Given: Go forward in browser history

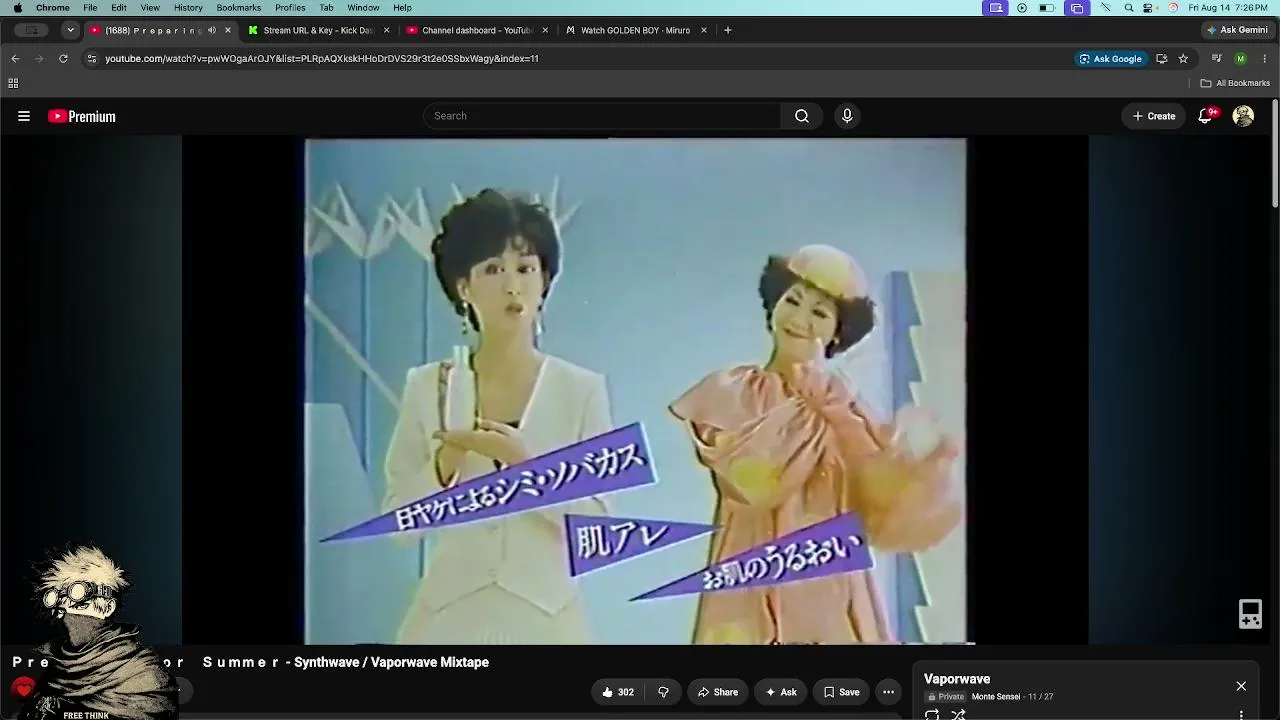Looking at the screenshot, I should pyautogui.click(x=39, y=59).
